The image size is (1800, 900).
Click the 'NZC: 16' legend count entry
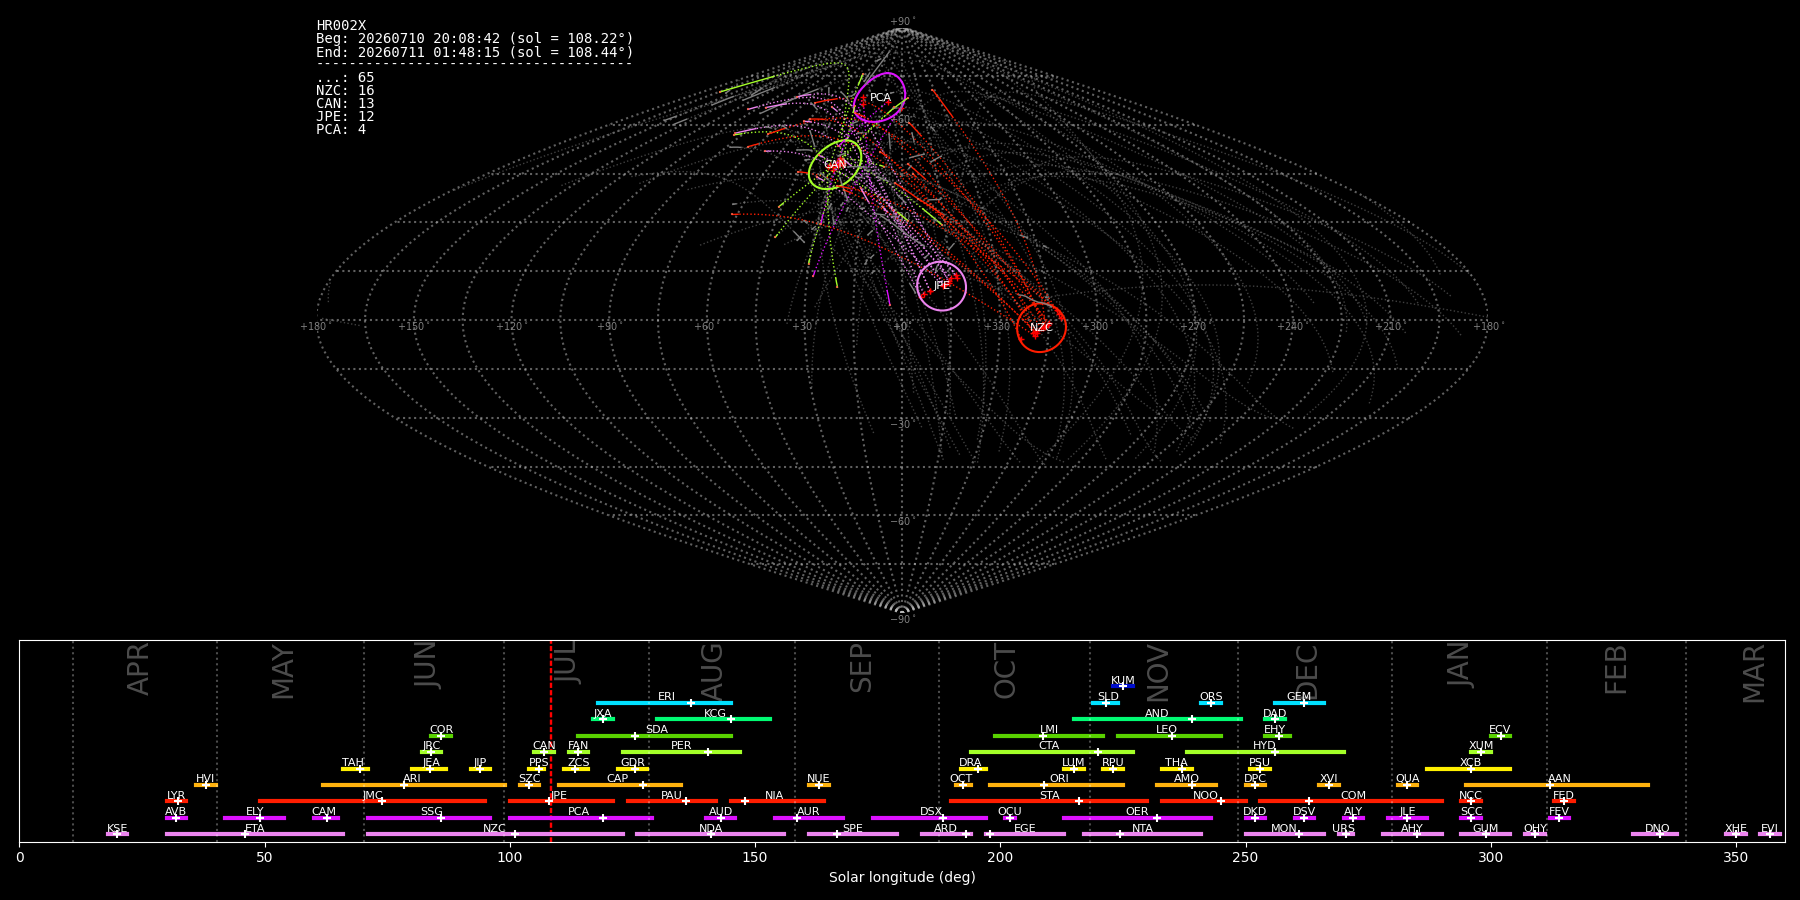point(345,91)
